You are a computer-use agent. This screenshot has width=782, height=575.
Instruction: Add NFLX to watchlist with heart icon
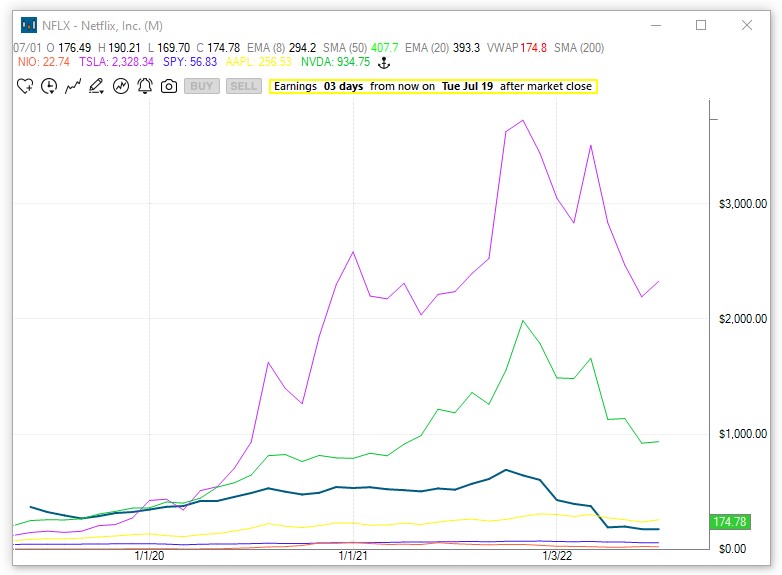pos(25,87)
